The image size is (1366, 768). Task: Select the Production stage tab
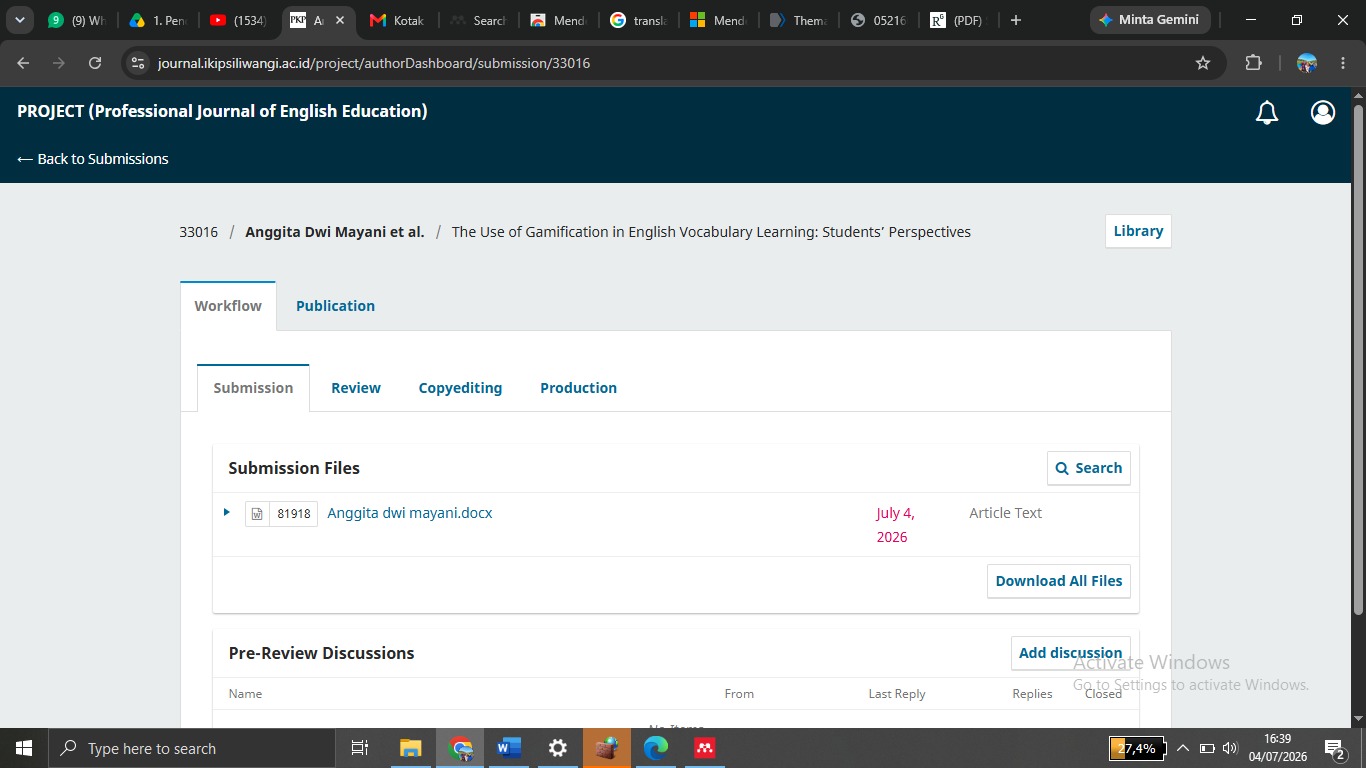click(x=578, y=388)
